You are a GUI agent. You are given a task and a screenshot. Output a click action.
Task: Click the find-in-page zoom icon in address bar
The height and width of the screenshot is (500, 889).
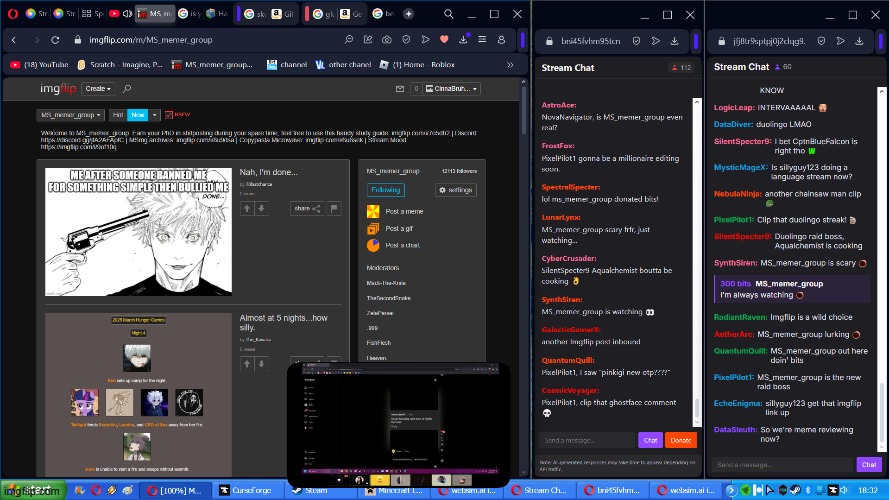click(349, 40)
